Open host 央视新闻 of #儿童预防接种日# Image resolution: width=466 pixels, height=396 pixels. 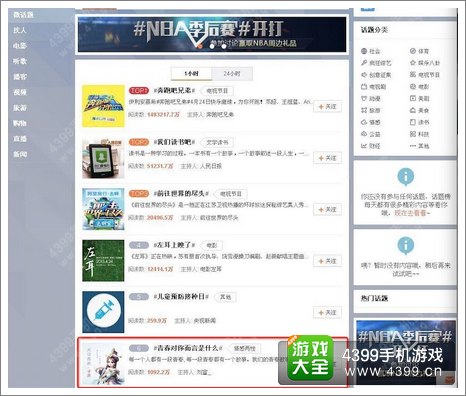coord(204,321)
